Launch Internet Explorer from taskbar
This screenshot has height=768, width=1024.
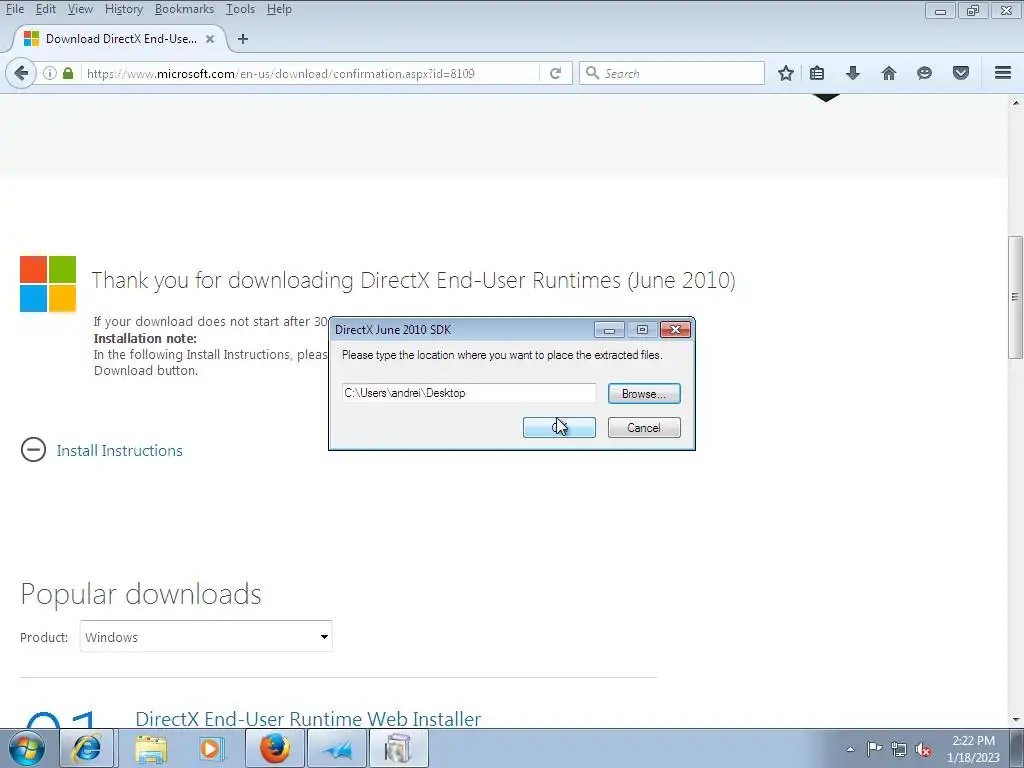[87, 748]
